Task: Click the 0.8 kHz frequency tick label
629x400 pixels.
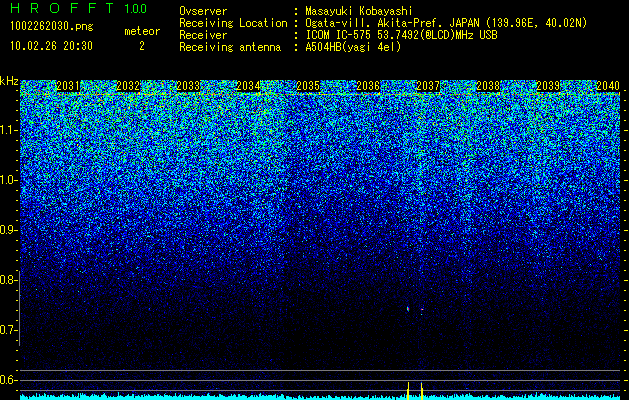Action: coord(8,280)
